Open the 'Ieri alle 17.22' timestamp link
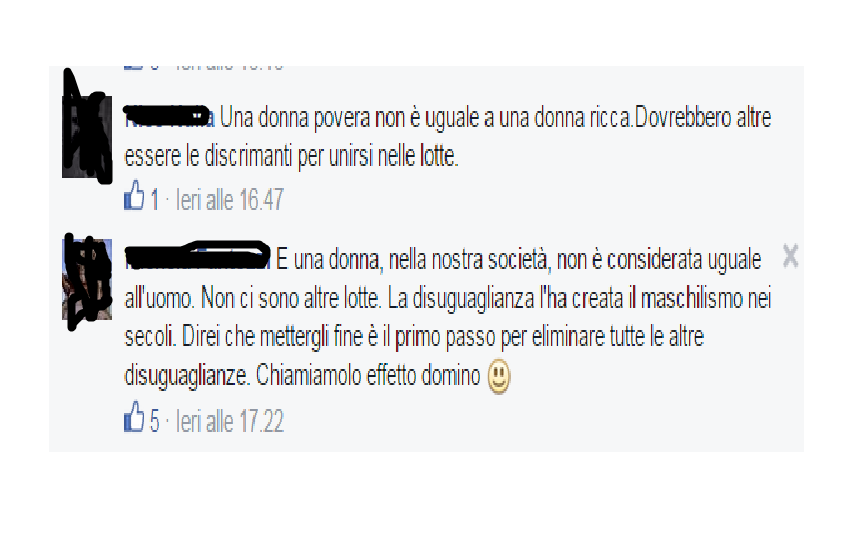 pos(230,421)
